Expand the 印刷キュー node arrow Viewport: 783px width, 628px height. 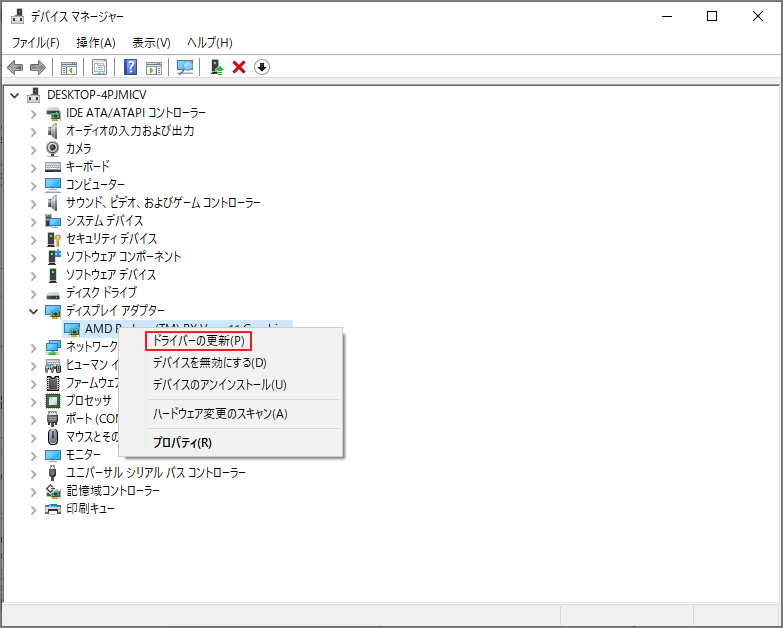pos(33,510)
